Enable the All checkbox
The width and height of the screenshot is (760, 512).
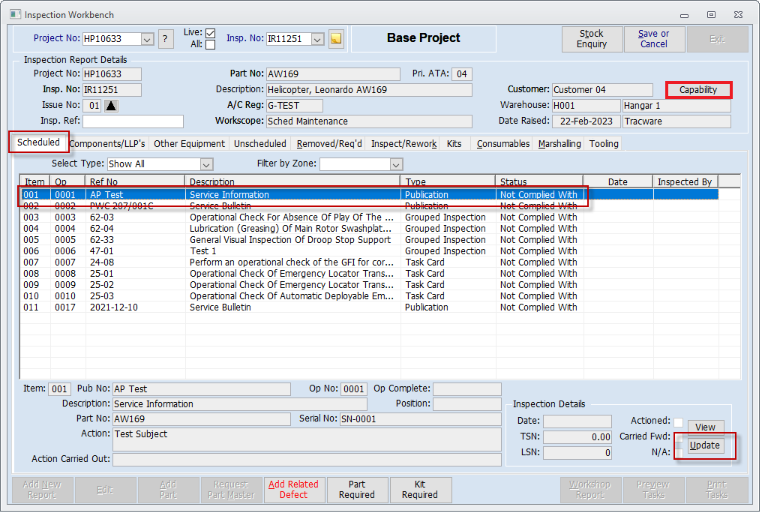click(x=210, y=45)
